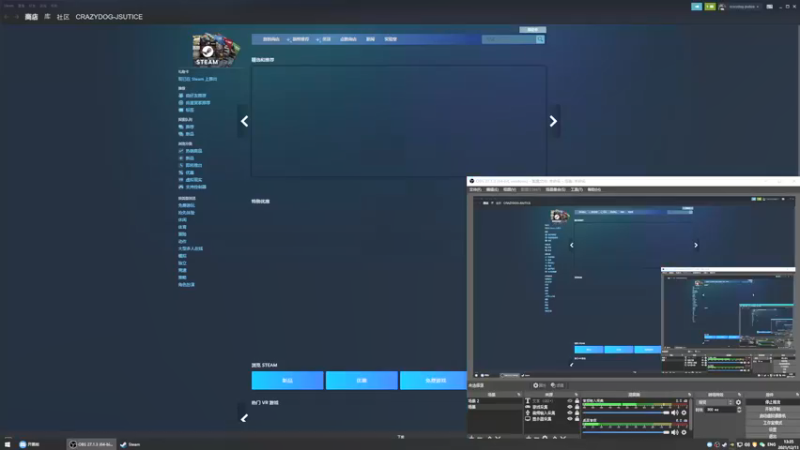Open gear settings for first mixer channel

tap(684, 413)
